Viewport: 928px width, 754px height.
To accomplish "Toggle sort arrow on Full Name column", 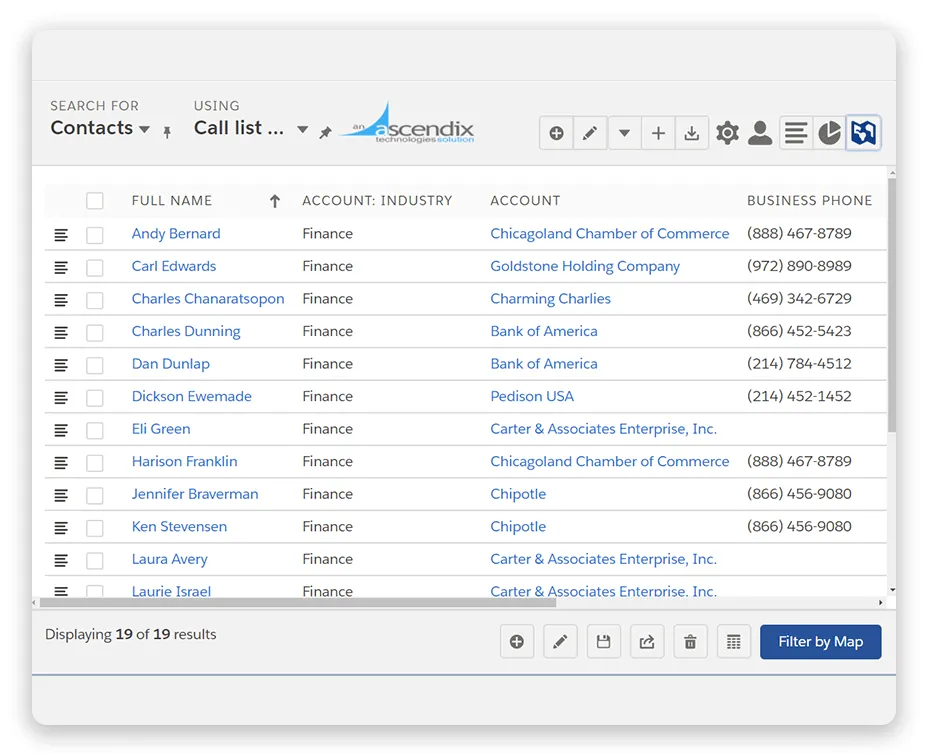I will [x=275, y=201].
